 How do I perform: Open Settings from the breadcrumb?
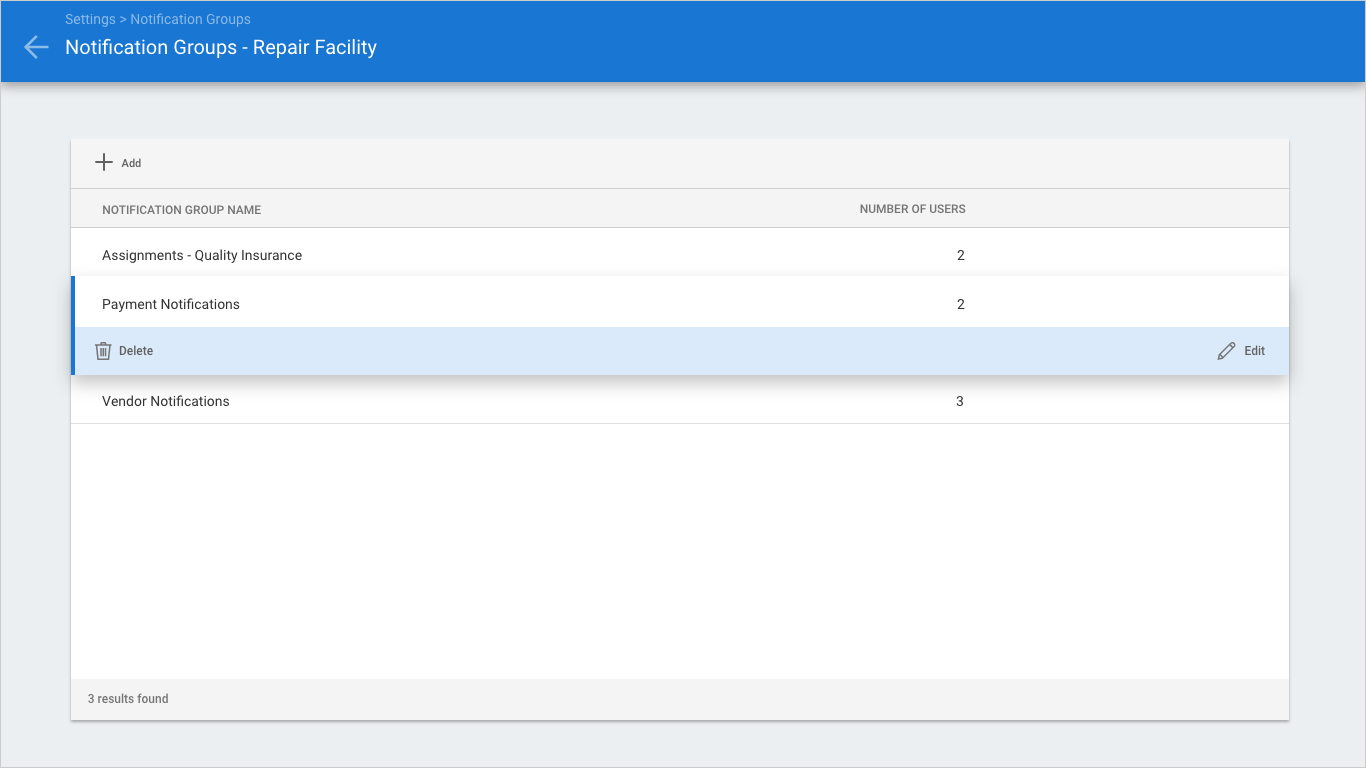pos(90,19)
